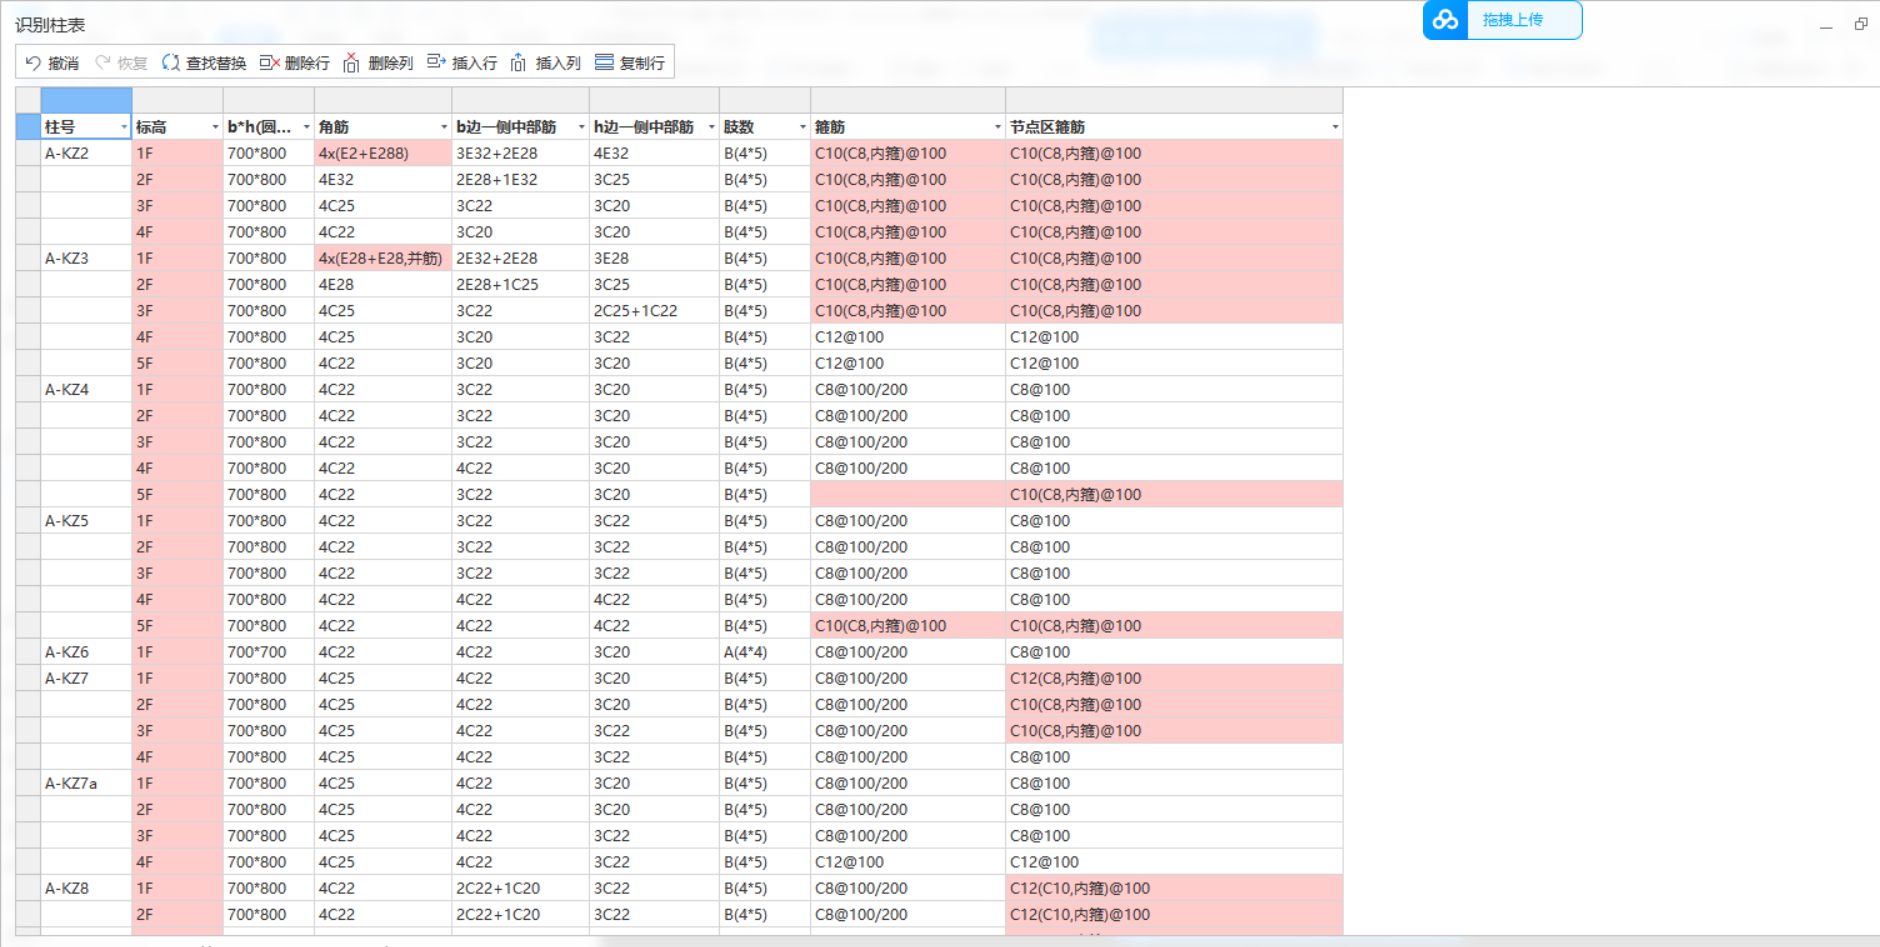
Task: Click the 恢复 redo icon
Action: 102,63
